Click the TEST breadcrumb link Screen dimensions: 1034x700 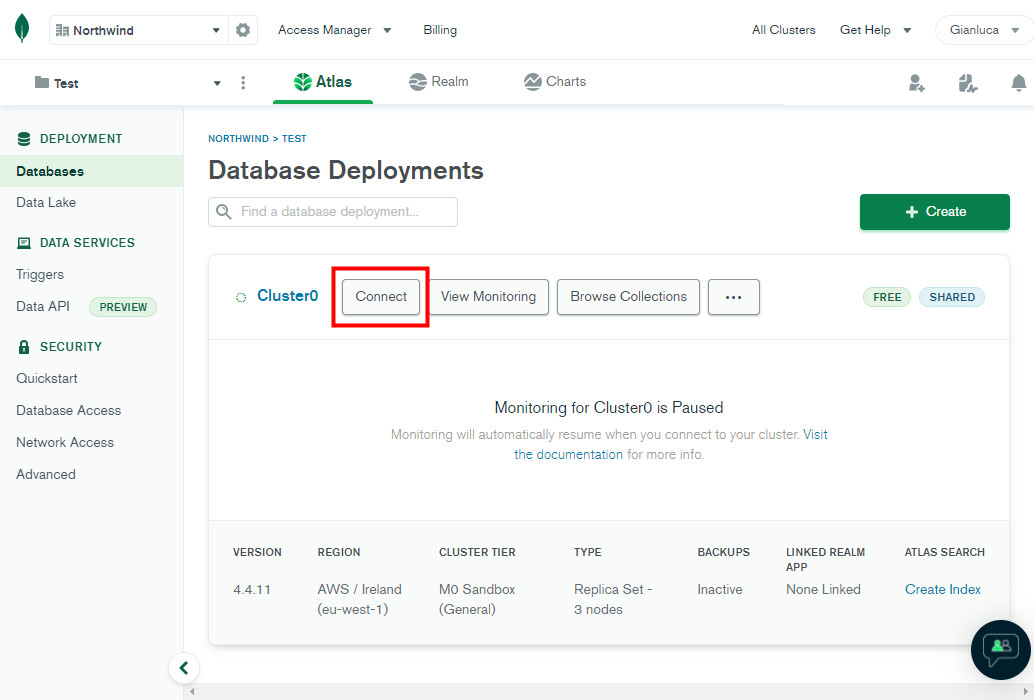[294, 138]
